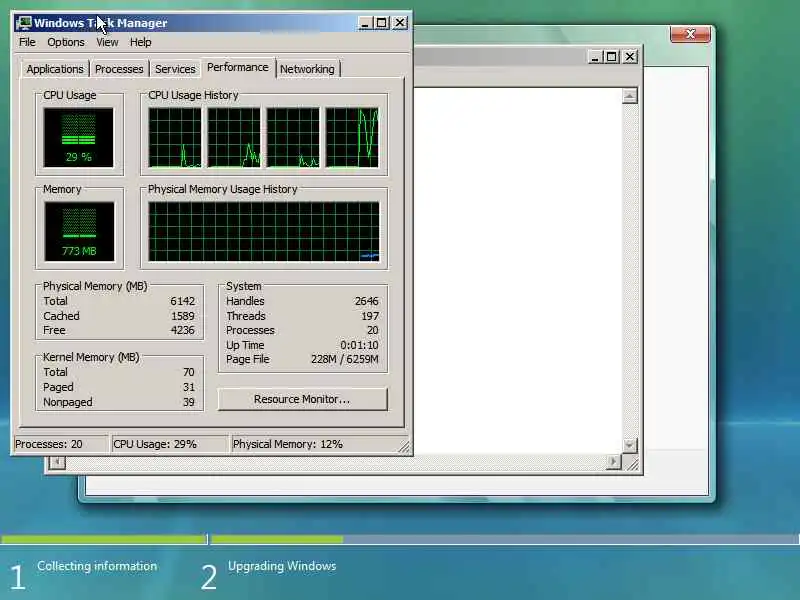Select the Performance tab
The height and width of the screenshot is (600, 800).
point(238,67)
